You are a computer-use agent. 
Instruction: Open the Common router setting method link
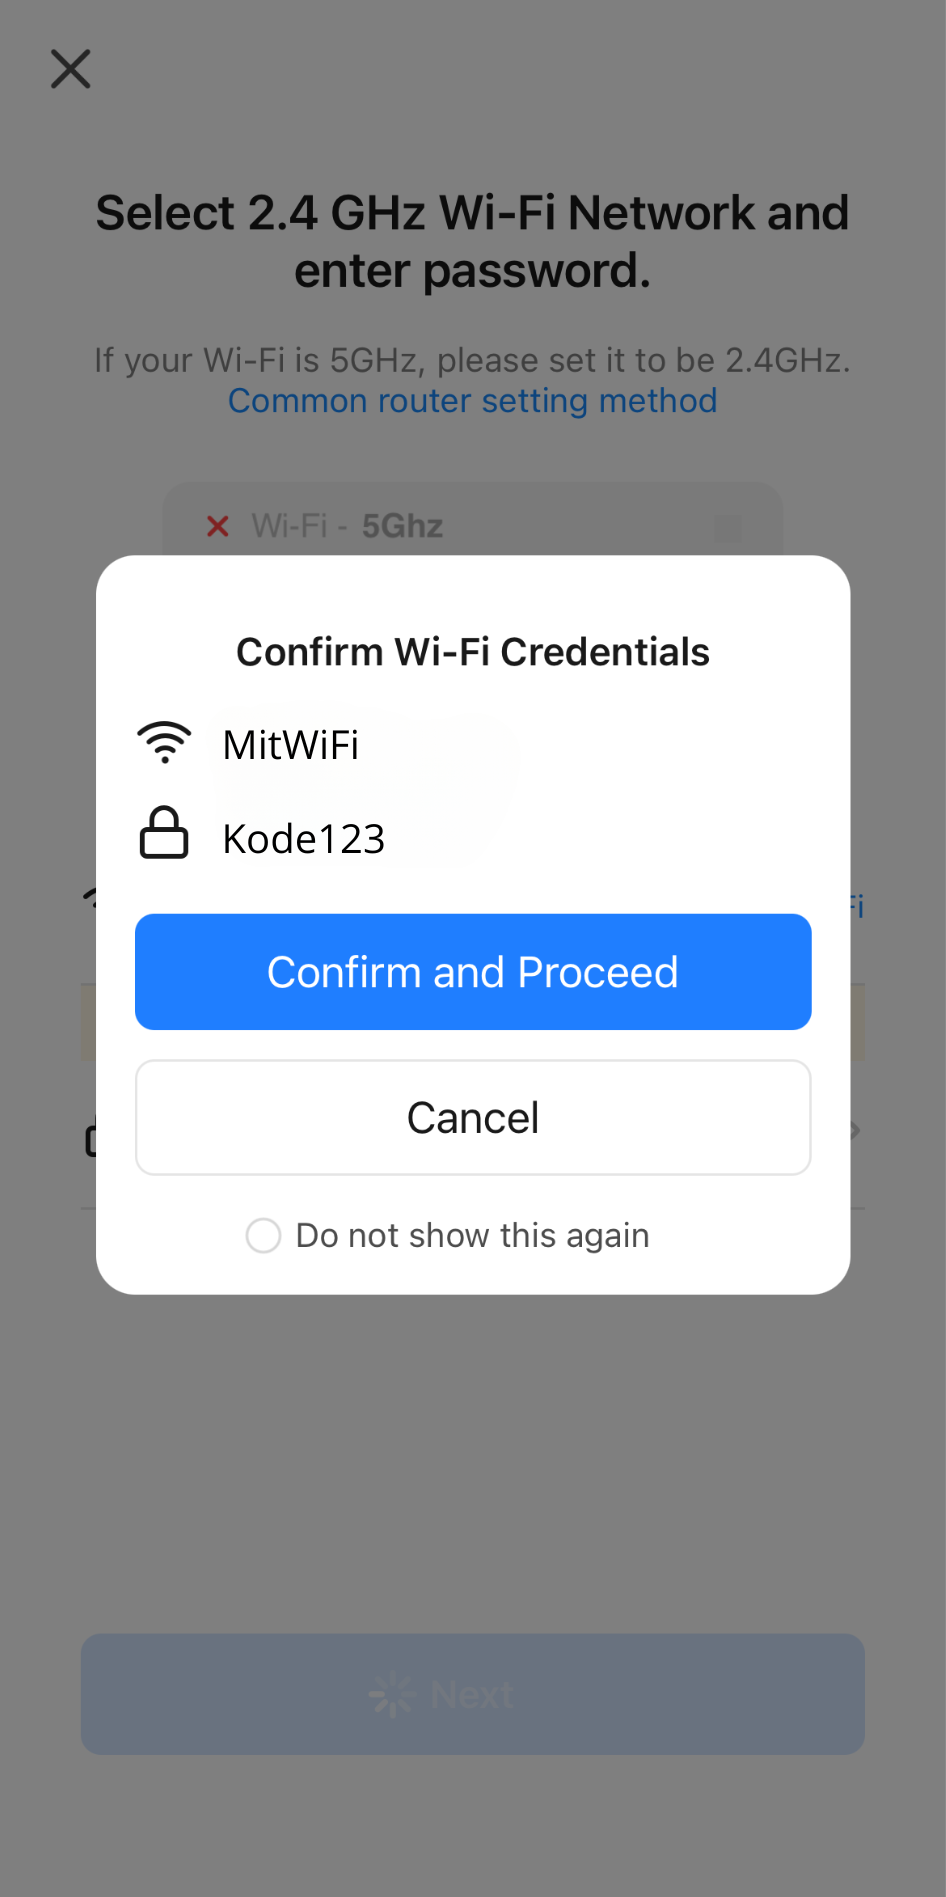pos(472,401)
